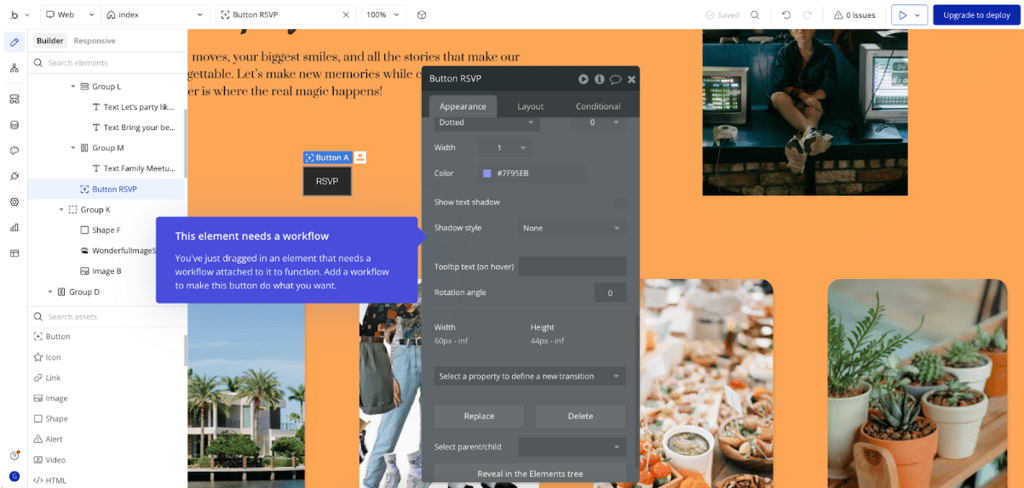Screen dimensions: 1024x488
Task: Open the Data tab database icon
Action: 14,125
